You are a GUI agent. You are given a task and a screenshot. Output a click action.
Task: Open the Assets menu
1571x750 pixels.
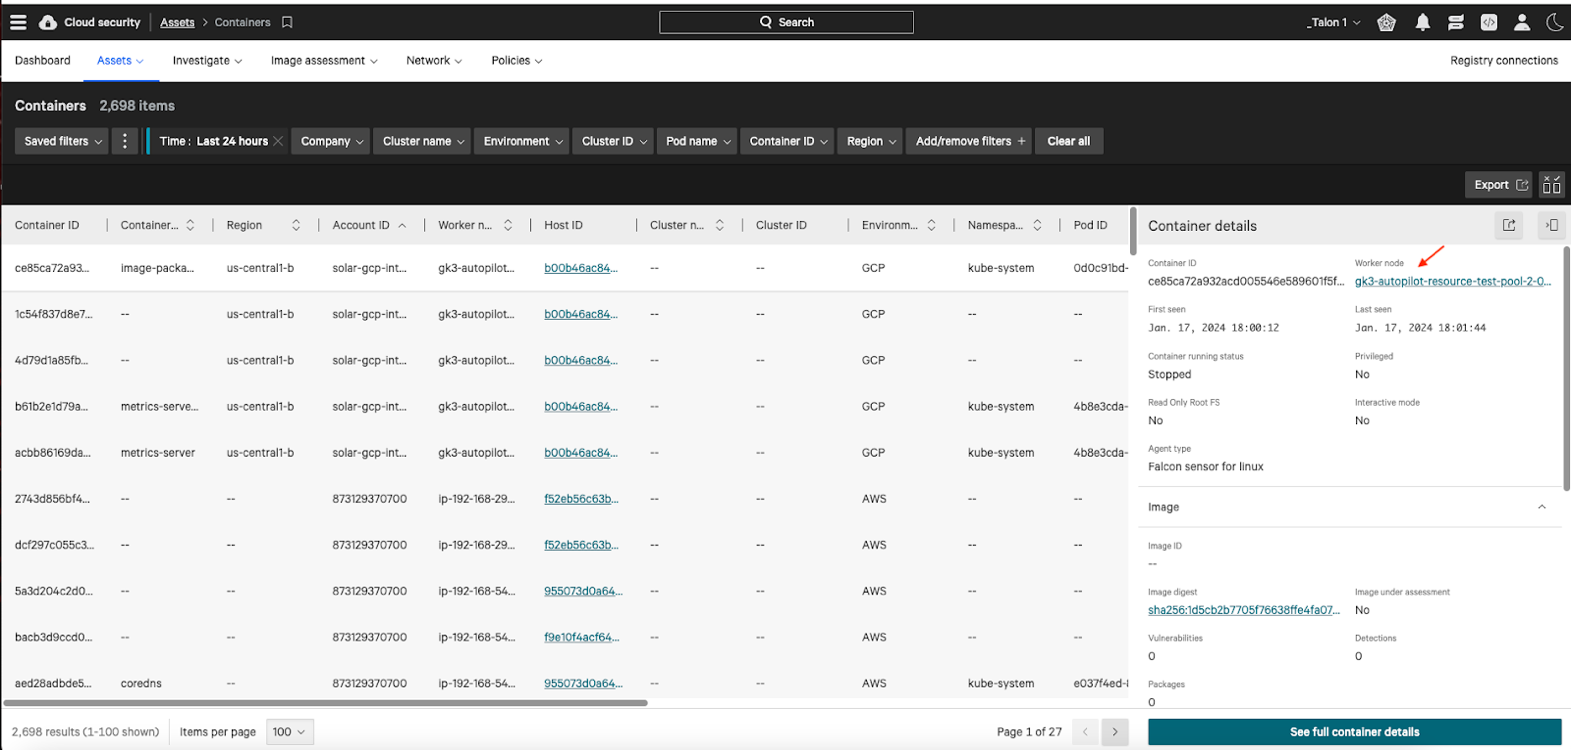pos(120,61)
